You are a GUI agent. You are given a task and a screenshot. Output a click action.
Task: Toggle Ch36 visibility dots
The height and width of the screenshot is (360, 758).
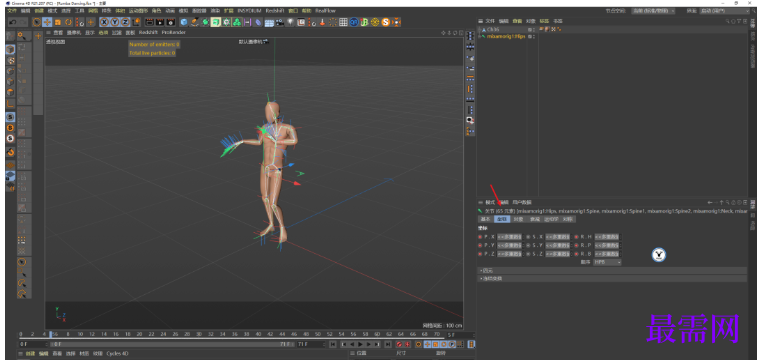point(534,29)
